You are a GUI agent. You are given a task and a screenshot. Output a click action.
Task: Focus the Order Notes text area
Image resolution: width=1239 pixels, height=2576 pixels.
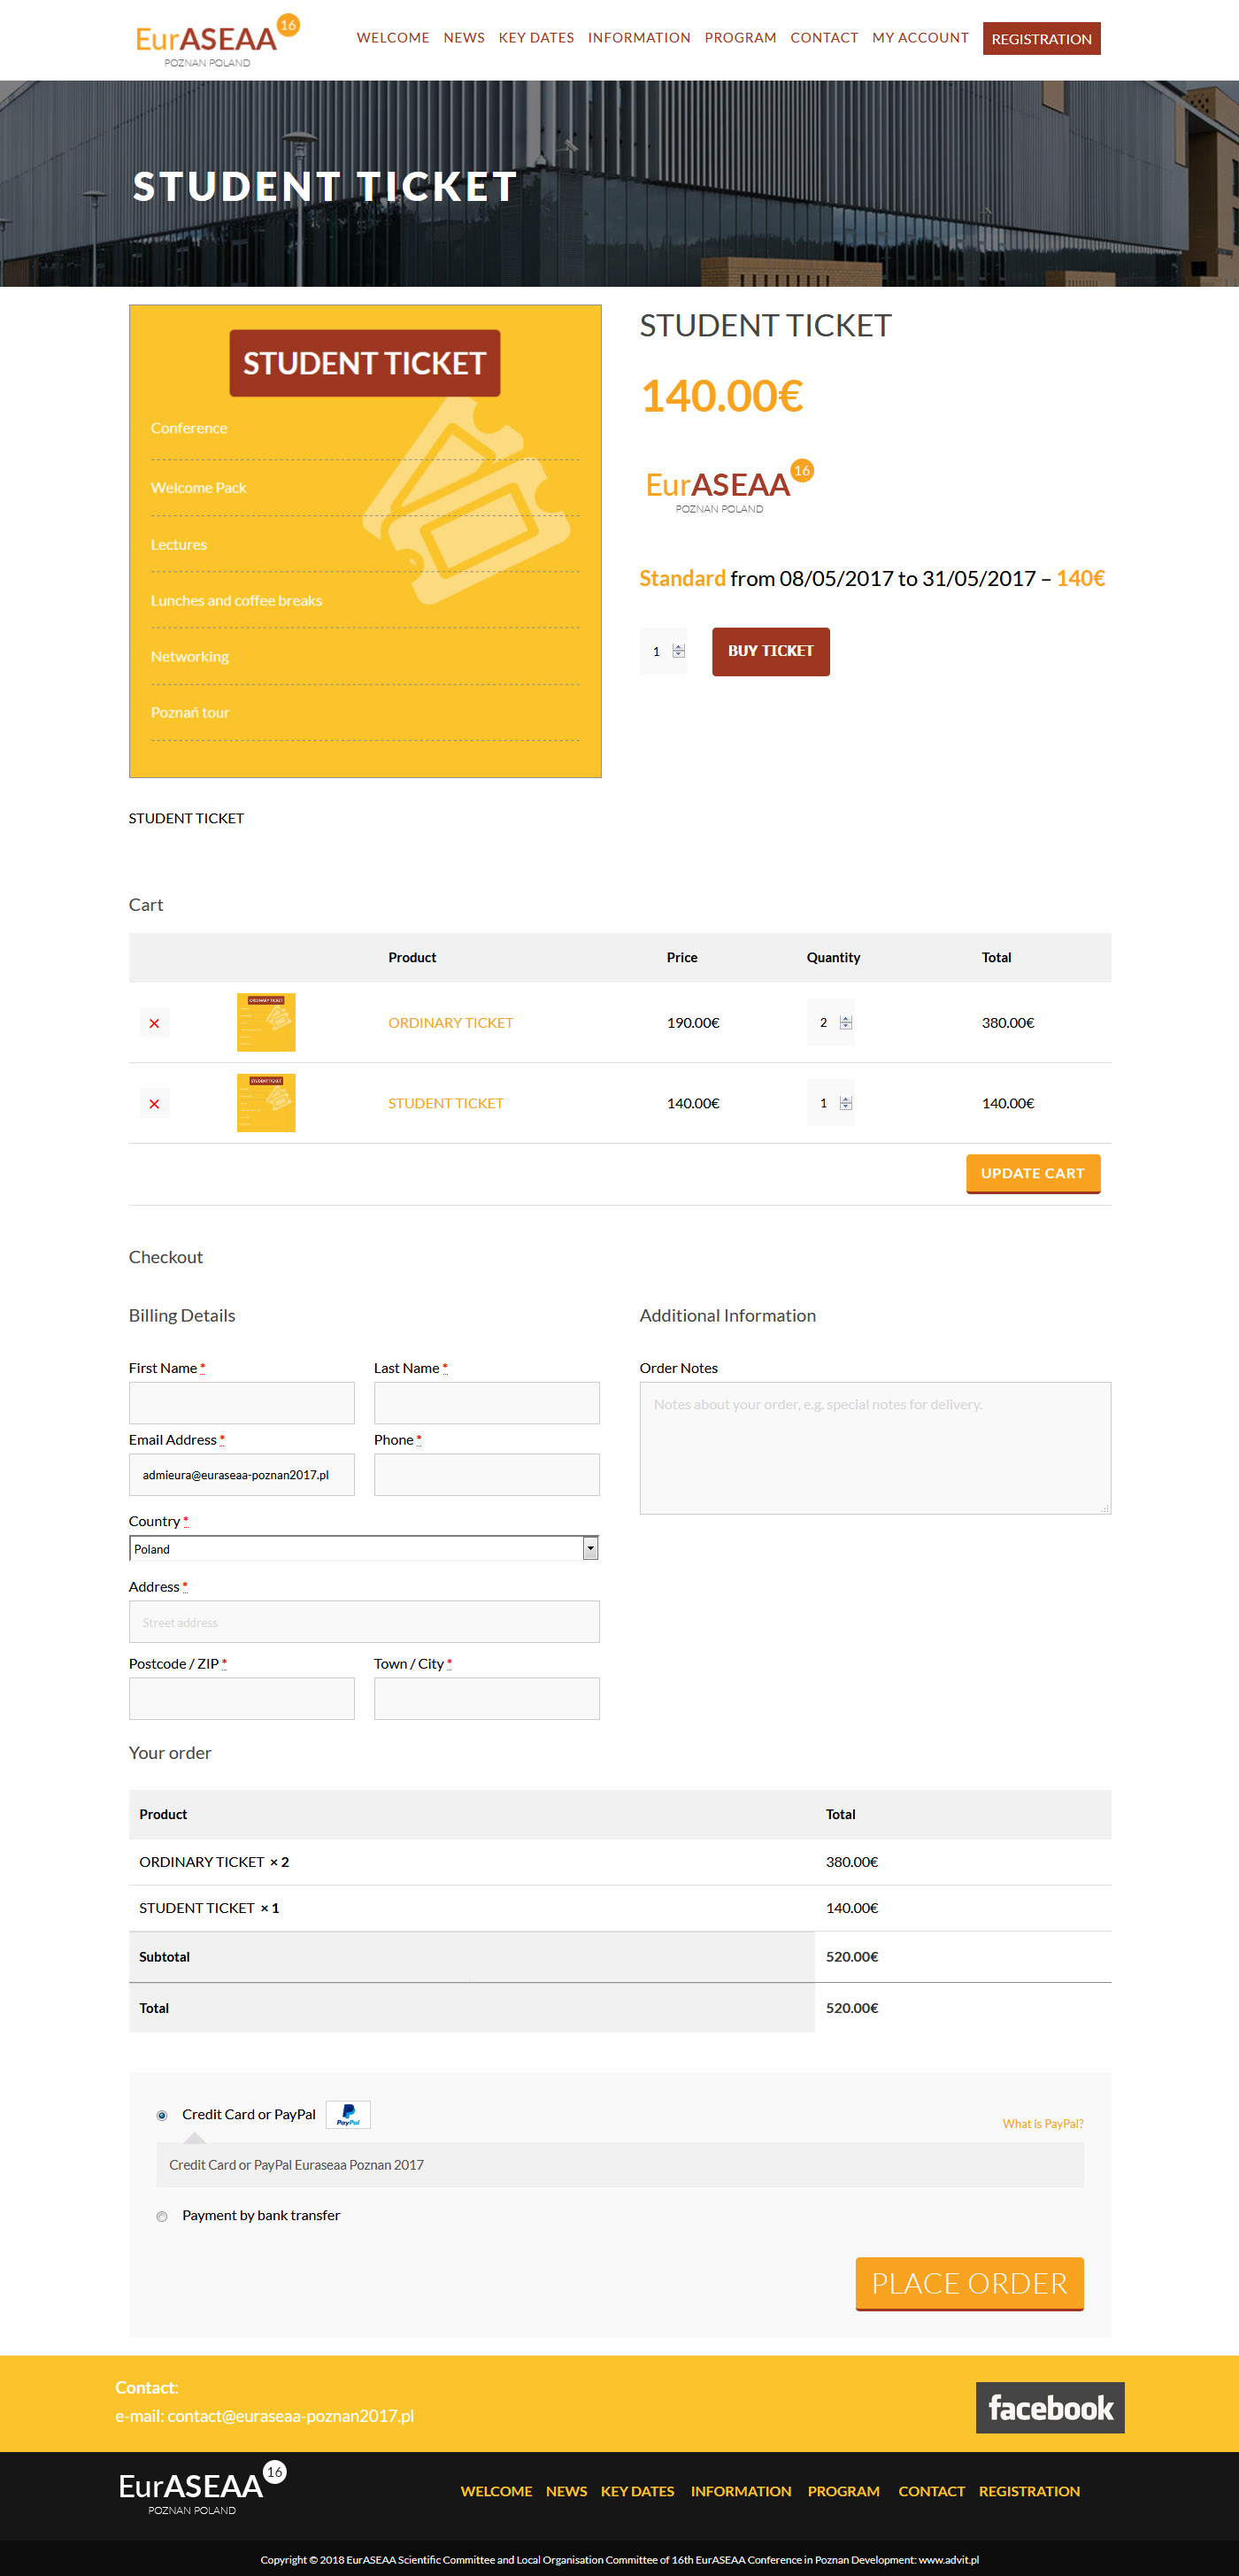(x=874, y=1448)
